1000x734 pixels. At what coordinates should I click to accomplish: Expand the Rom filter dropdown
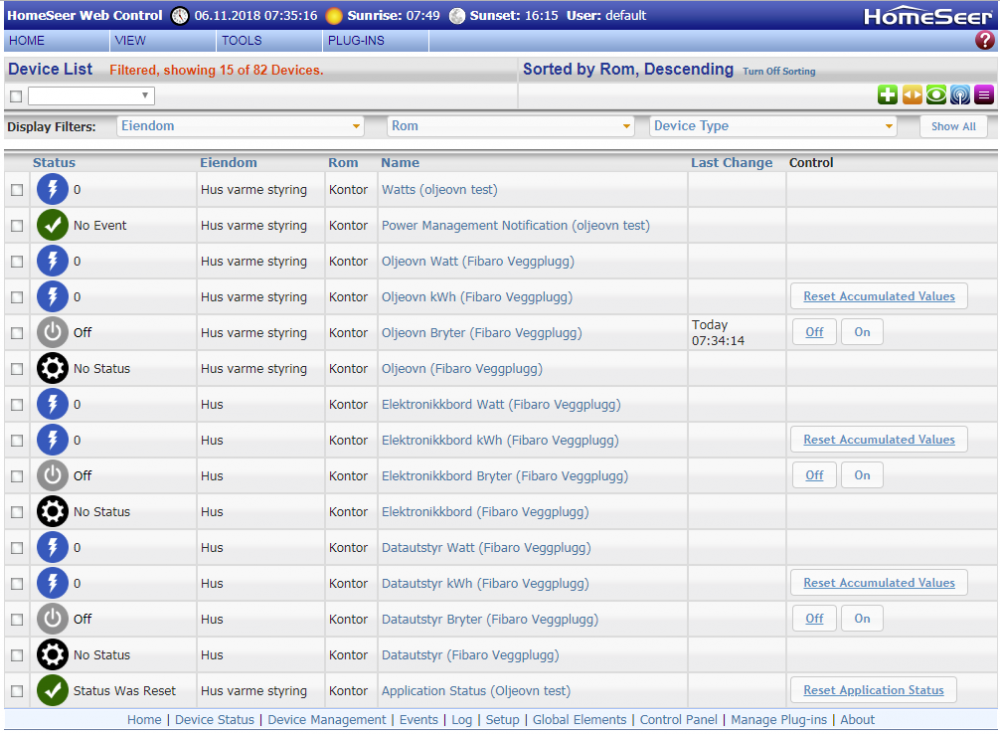click(x=511, y=126)
